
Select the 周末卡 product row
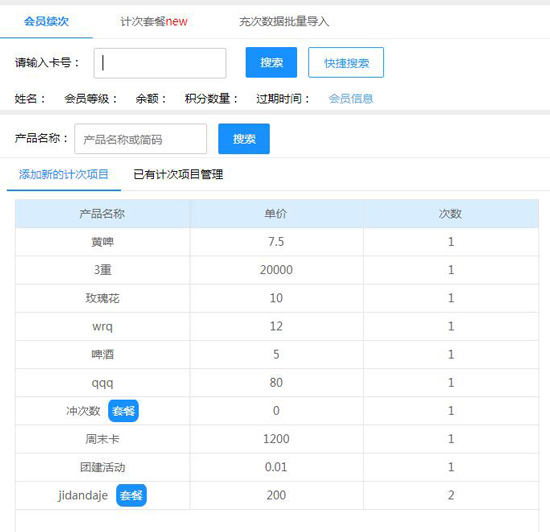point(277,439)
